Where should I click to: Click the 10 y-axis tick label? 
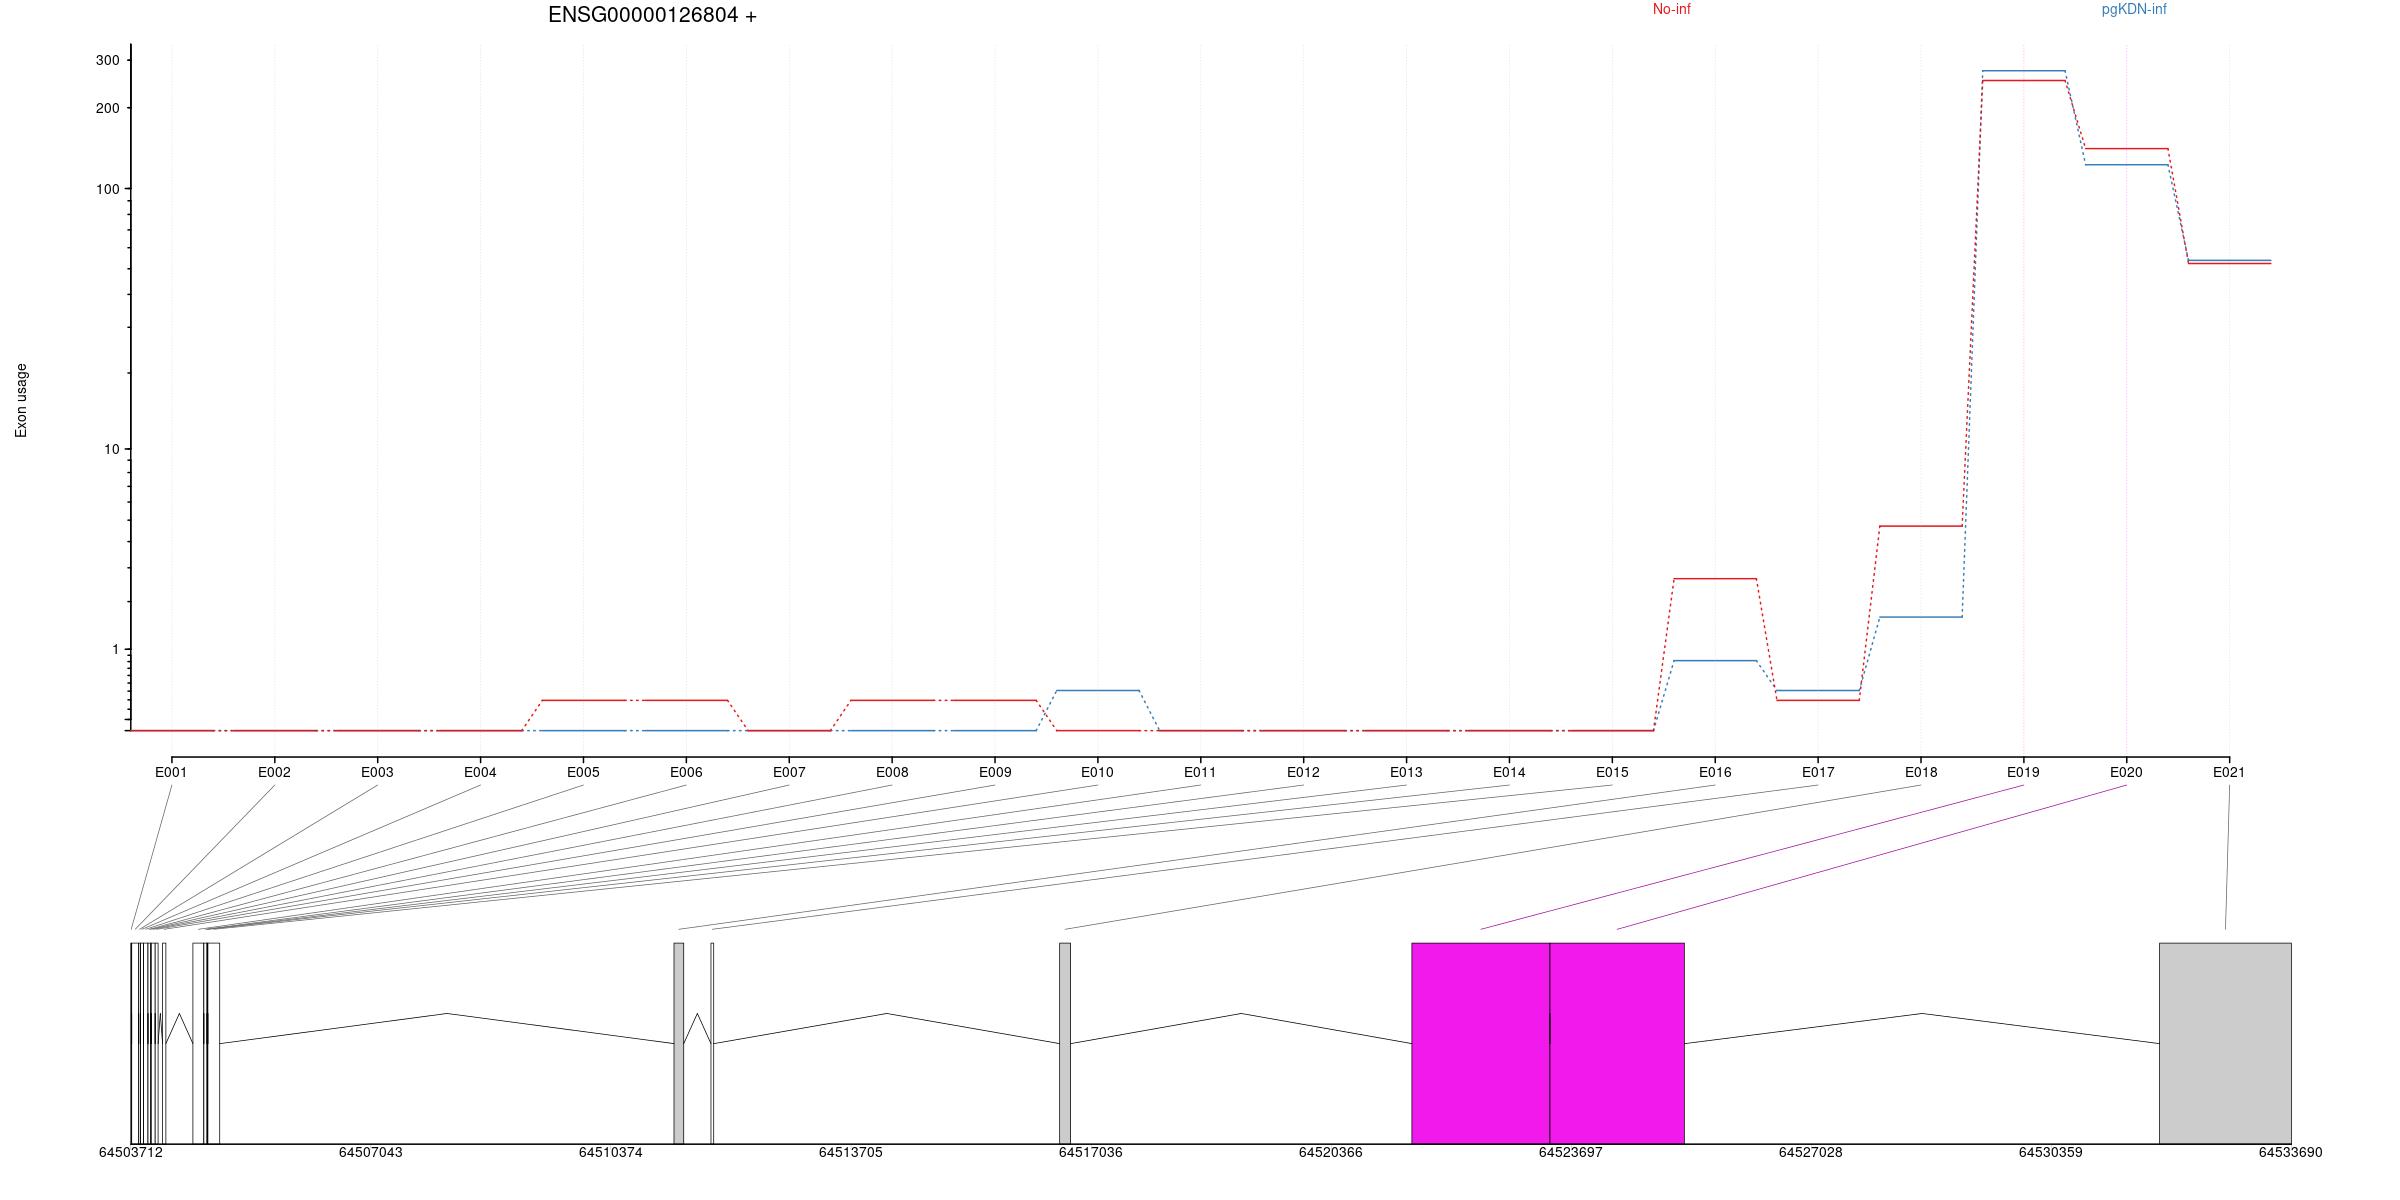111,449
